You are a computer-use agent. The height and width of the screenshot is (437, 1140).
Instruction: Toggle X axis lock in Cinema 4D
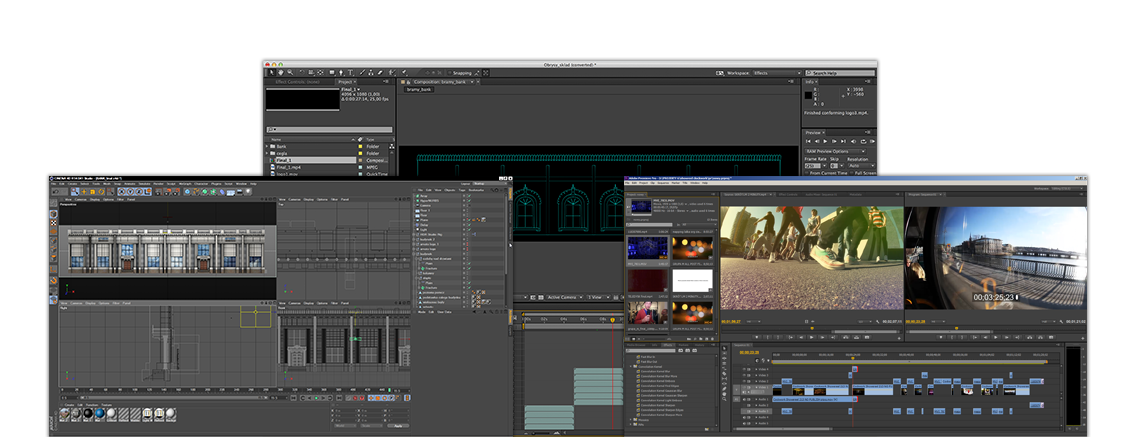click(121, 192)
